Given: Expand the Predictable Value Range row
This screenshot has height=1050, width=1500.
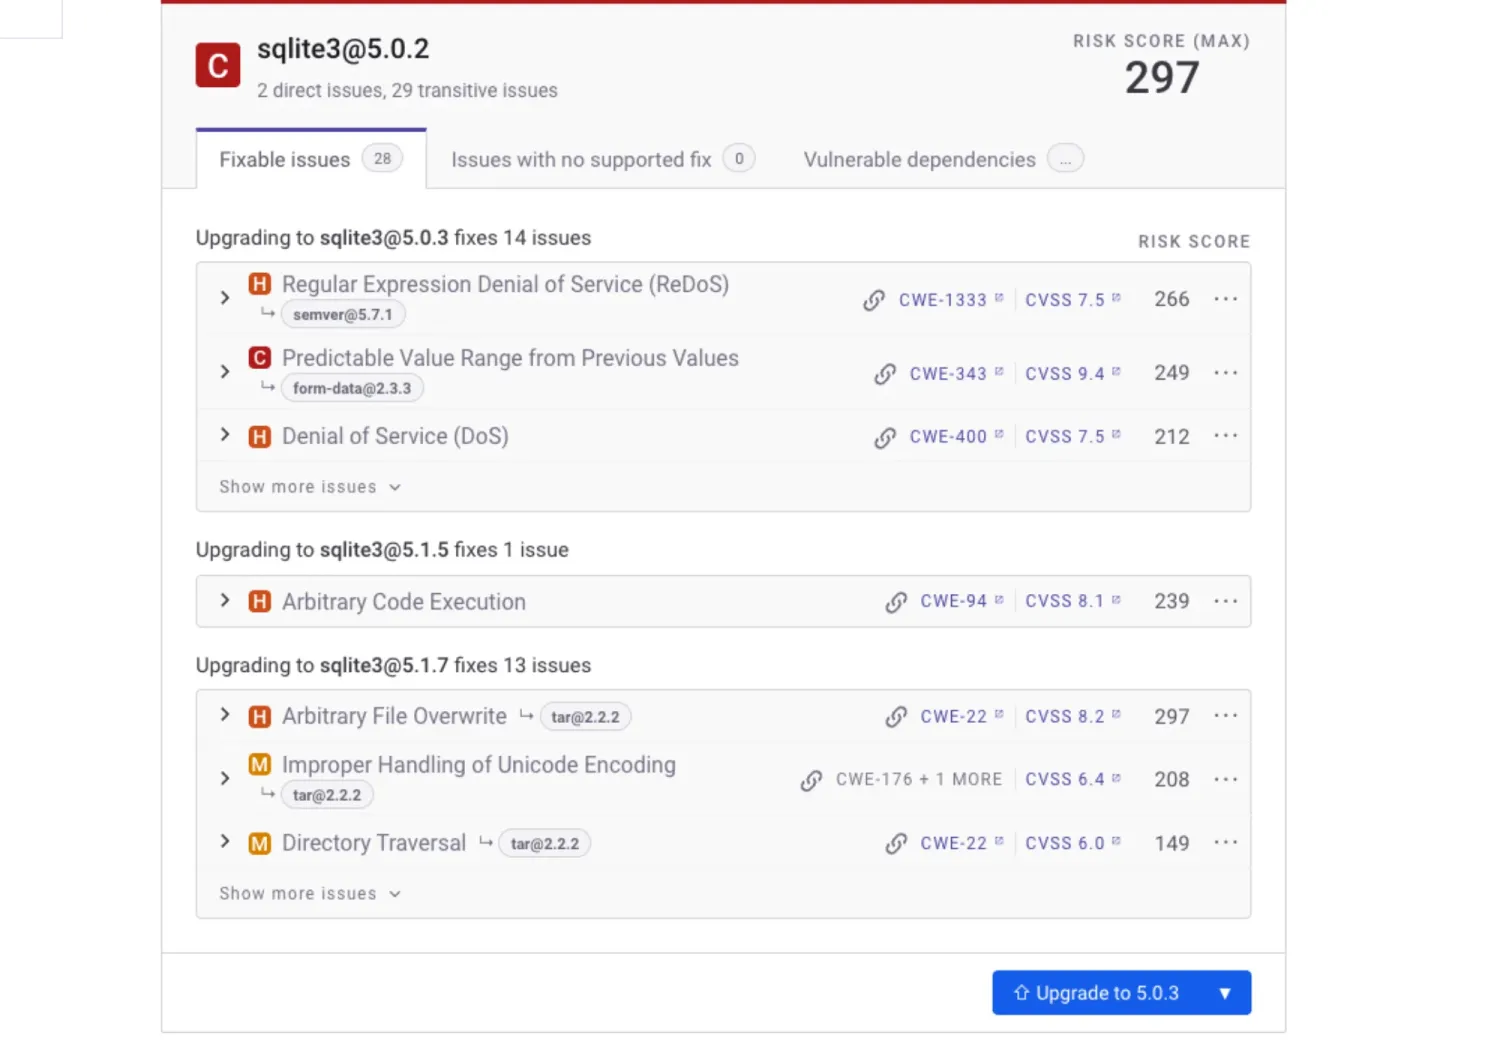Looking at the screenshot, I should (x=225, y=372).
